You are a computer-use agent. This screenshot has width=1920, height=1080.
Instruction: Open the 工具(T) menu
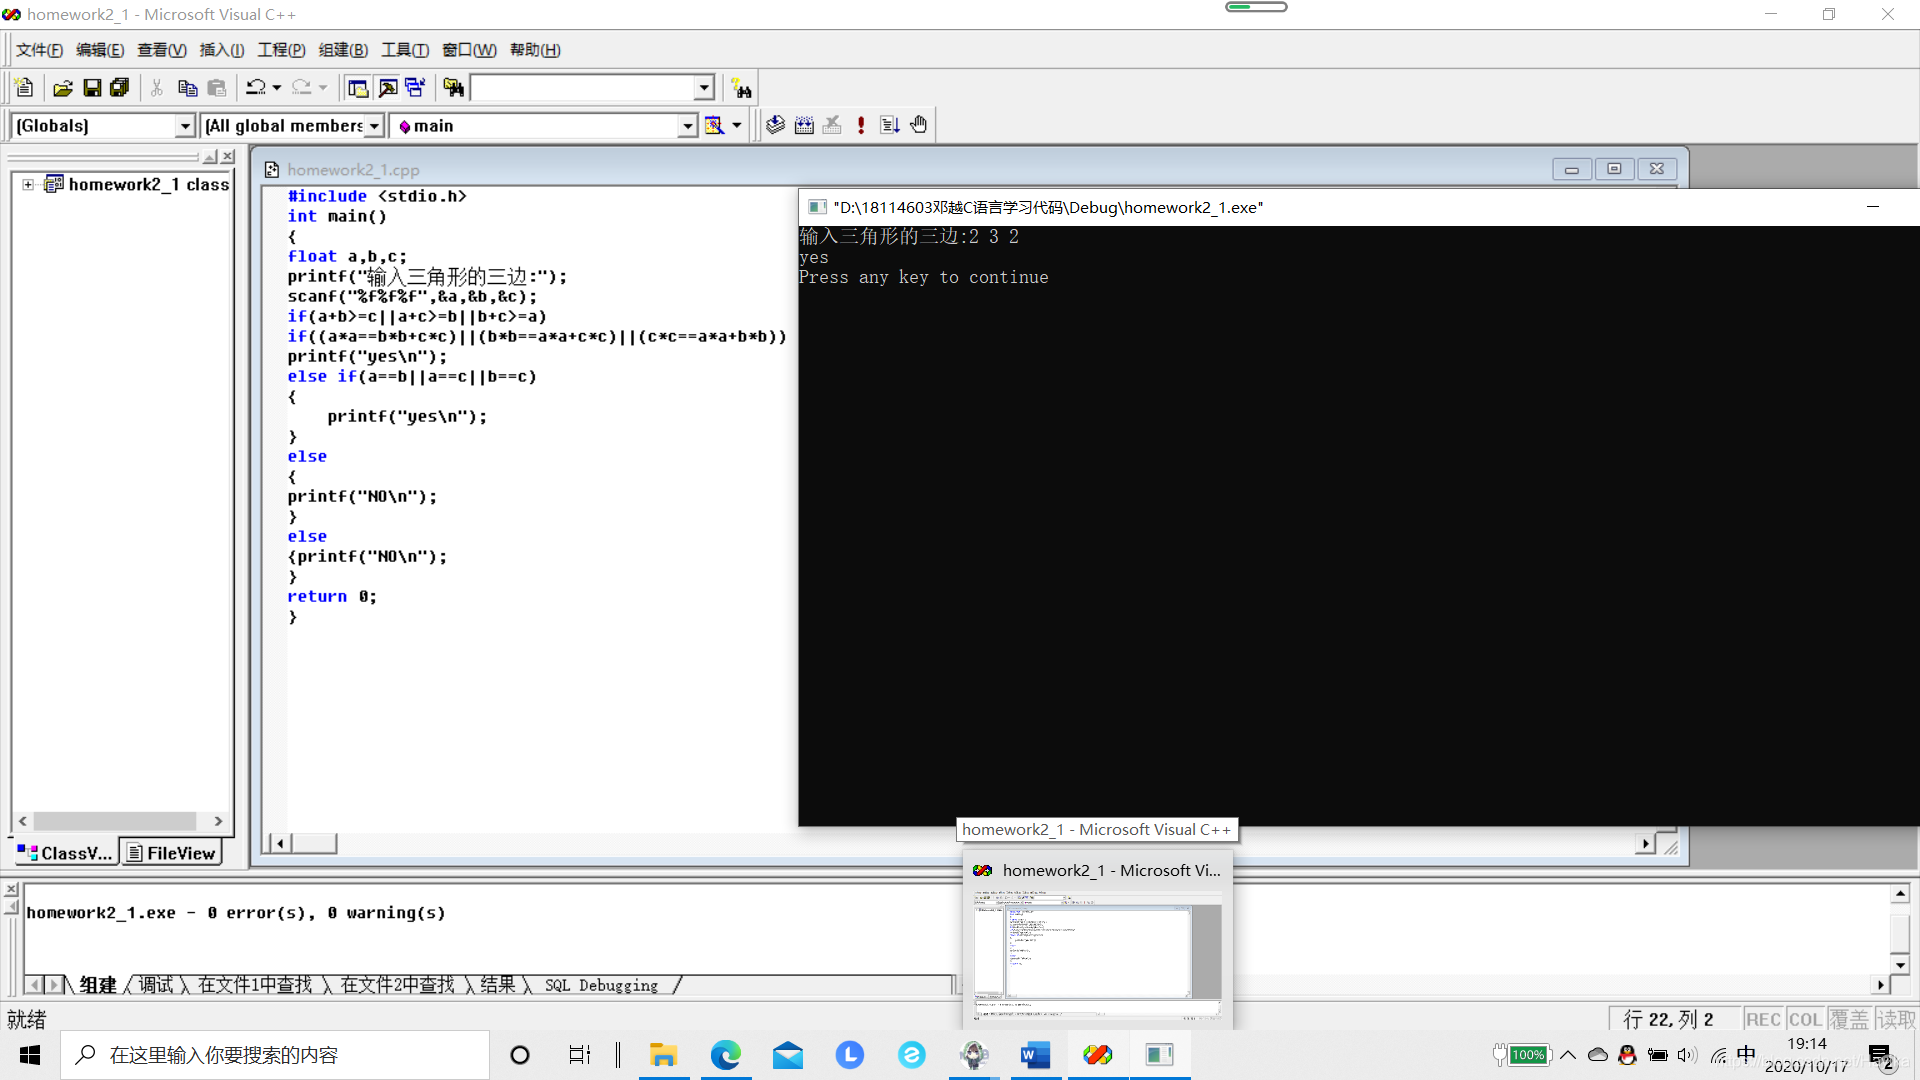coord(405,50)
